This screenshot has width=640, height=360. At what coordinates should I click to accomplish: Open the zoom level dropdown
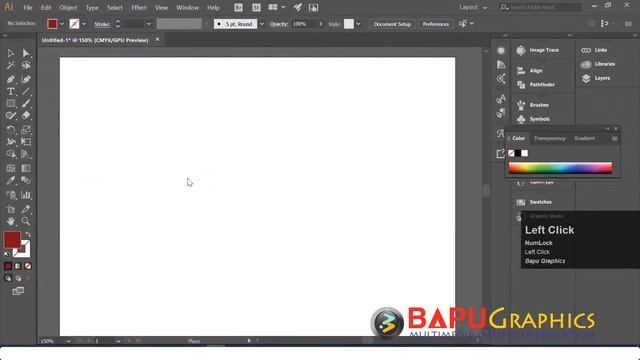[68, 341]
